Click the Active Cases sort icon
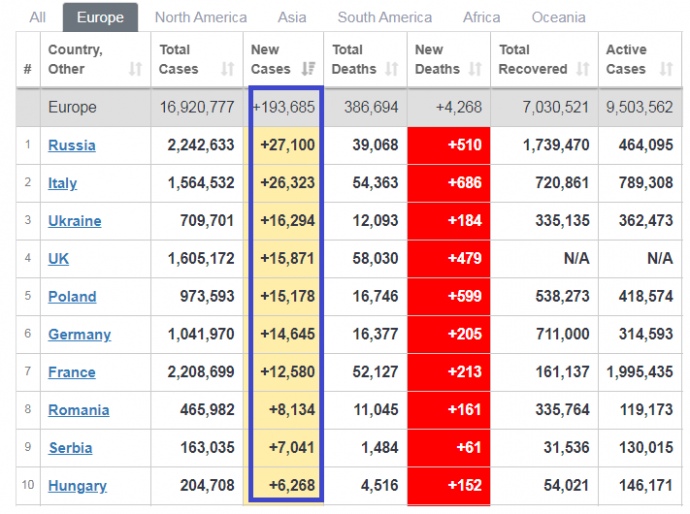Viewport: 690px width, 514px height. [x=666, y=70]
